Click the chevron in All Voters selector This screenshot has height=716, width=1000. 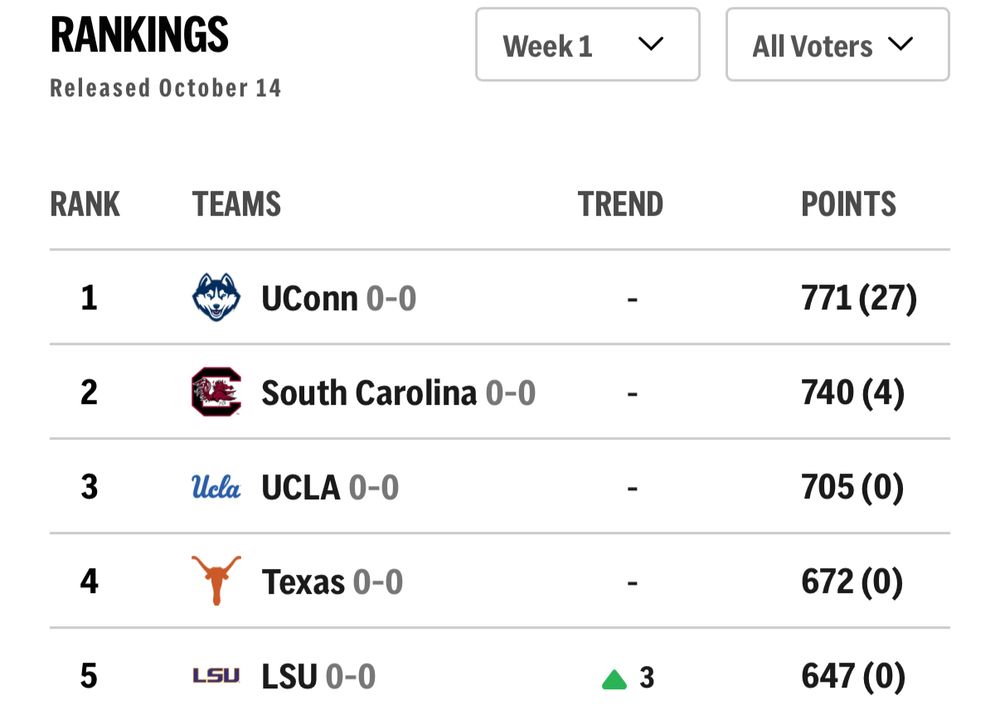[x=900, y=44]
